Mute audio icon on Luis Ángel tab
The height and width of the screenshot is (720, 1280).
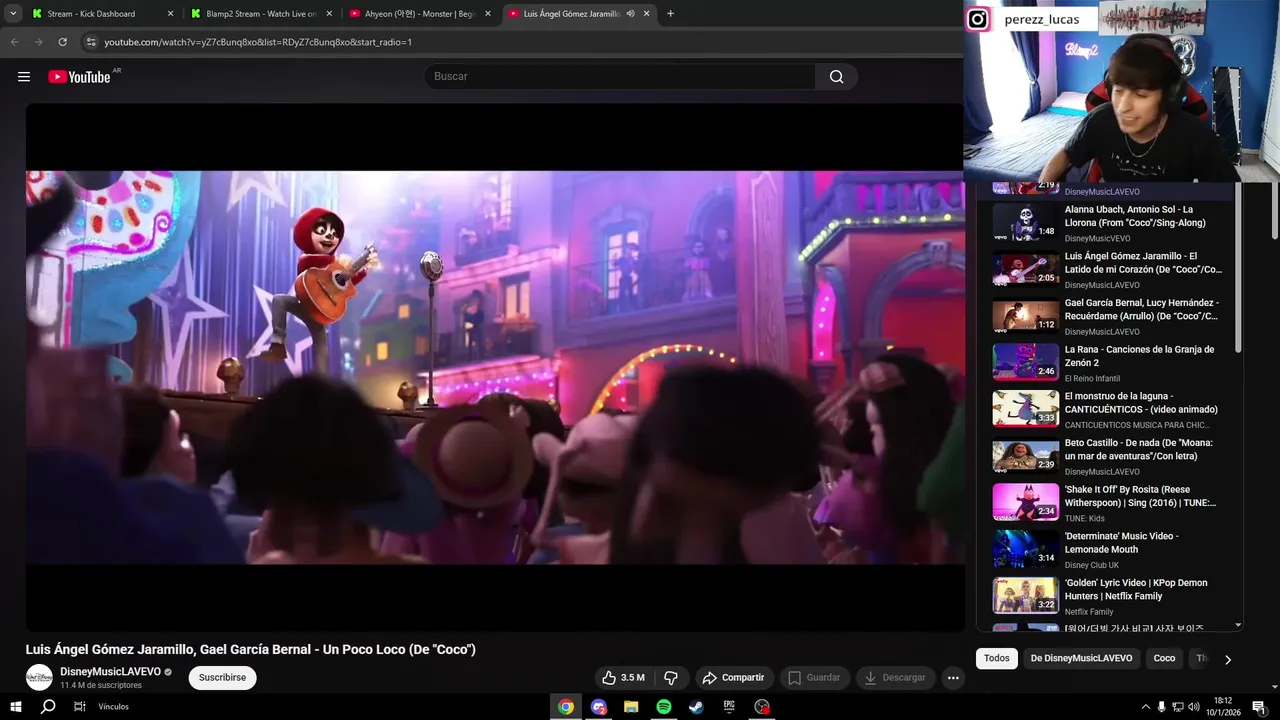pos(630,14)
